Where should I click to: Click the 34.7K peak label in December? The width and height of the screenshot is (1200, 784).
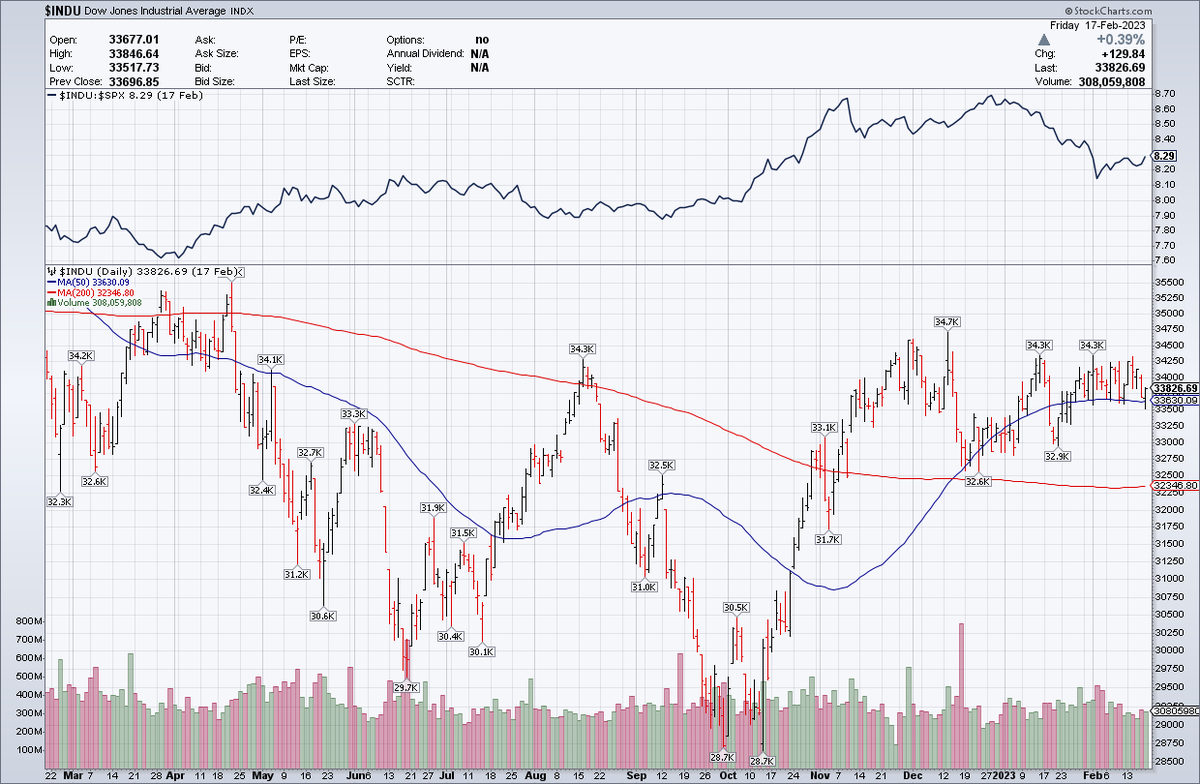(x=947, y=322)
